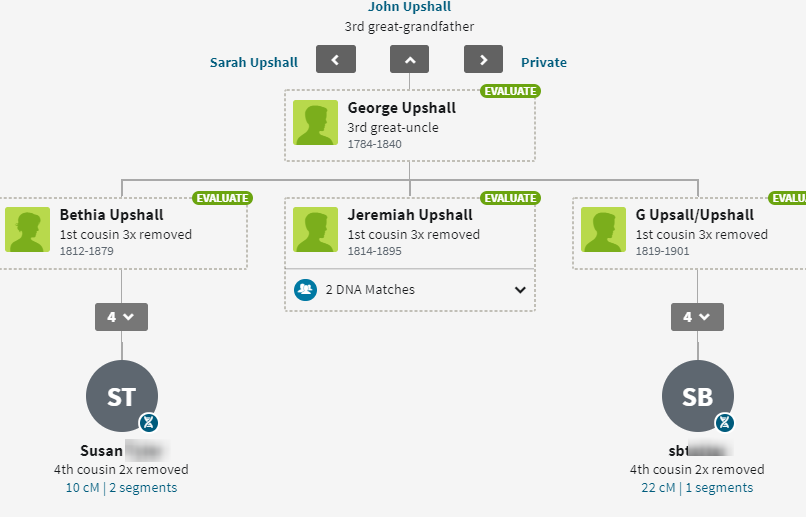Click G Upsall/Upshall's profile avatar icon
The height and width of the screenshot is (517, 806).
pyautogui.click(x=603, y=230)
